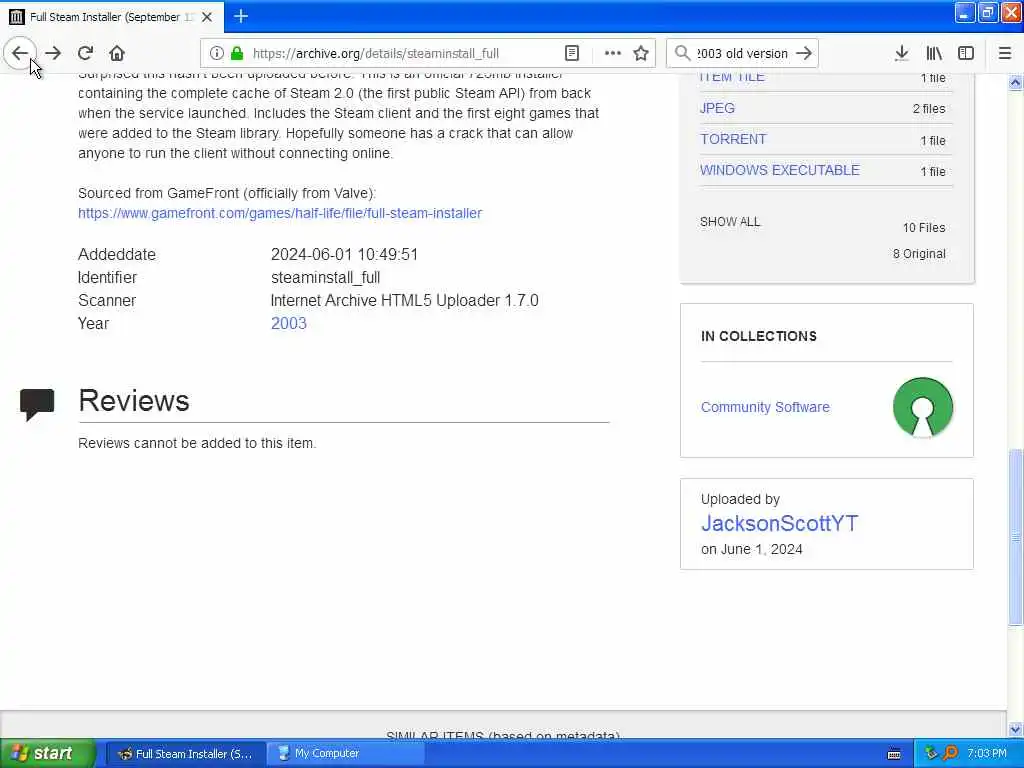Viewport: 1024px width, 768px height.
Task: Click '10 Files' count text
Action: tap(923, 227)
